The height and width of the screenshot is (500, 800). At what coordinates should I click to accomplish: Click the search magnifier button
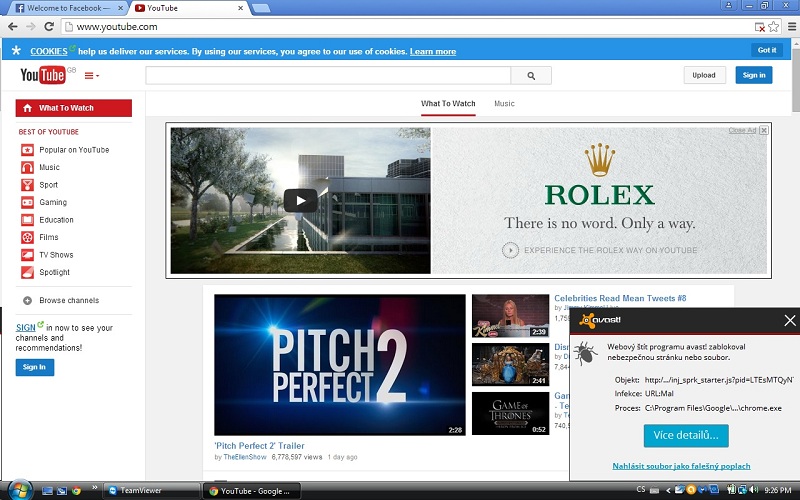[531, 76]
